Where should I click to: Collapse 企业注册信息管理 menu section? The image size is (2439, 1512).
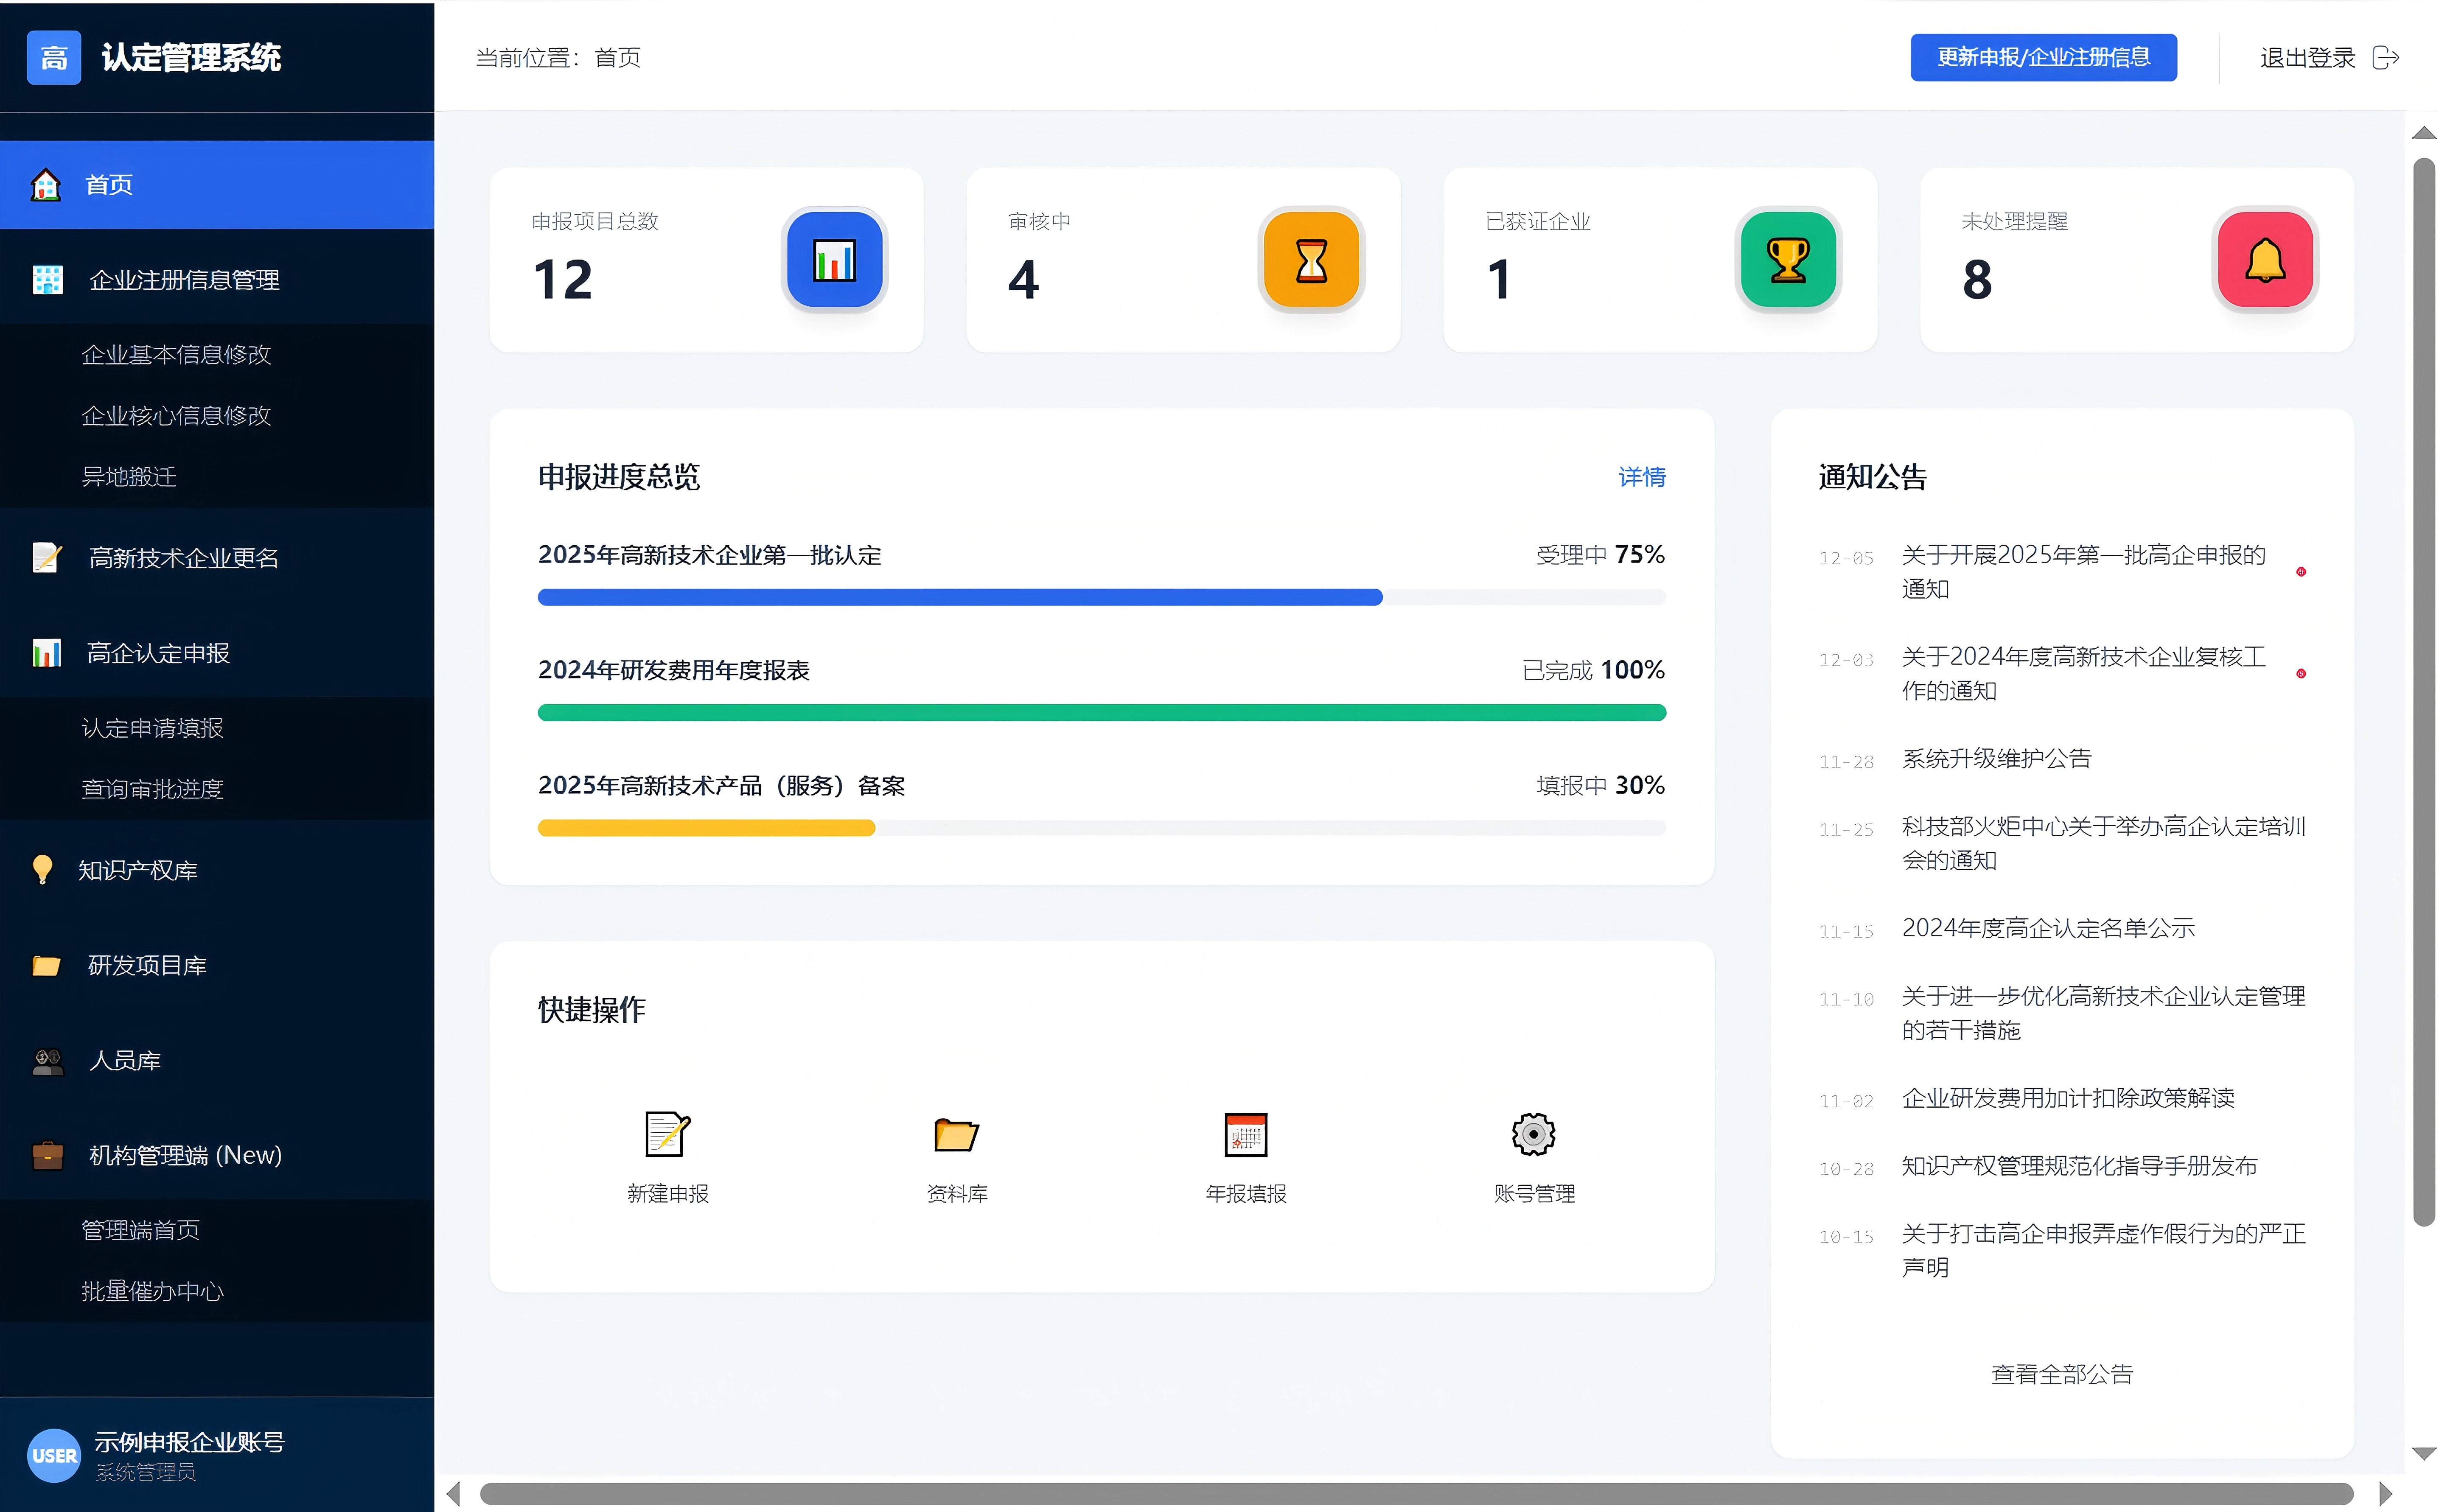(x=184, y=280)
